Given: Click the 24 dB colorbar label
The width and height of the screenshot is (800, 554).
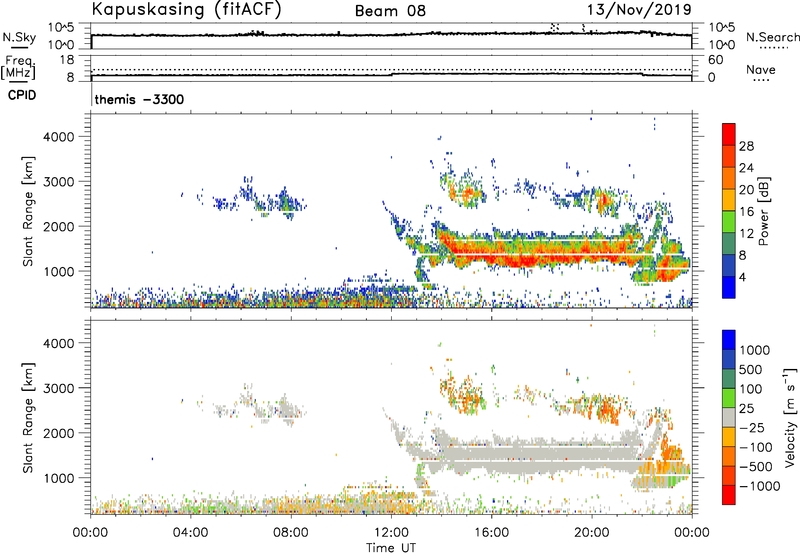Looking at the screenshot, I should click(746, 168).
